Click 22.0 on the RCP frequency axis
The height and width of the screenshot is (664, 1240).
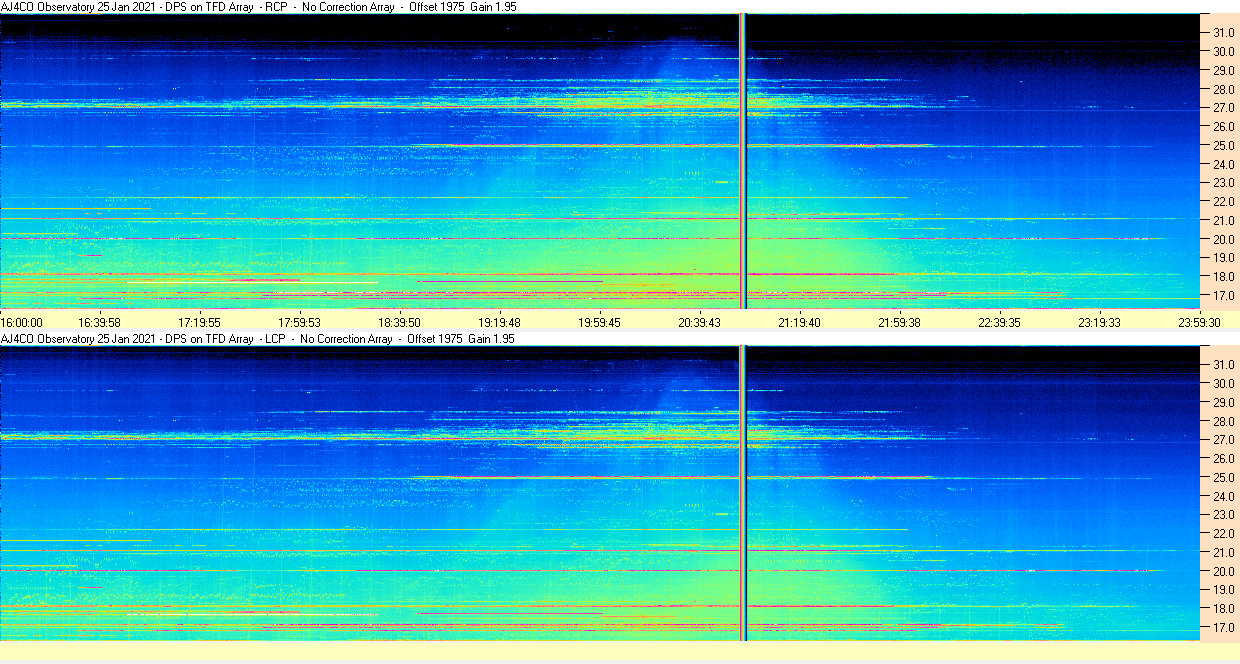pos(1224,202)
